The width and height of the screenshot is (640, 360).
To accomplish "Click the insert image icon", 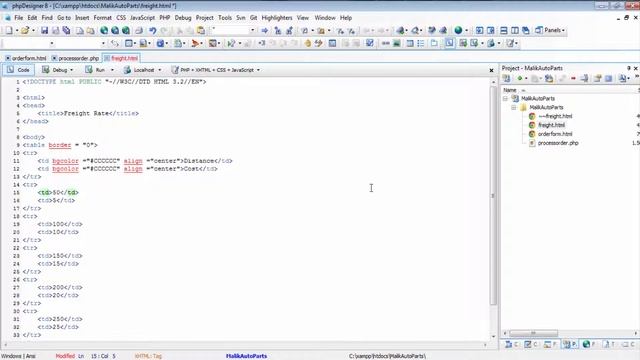I will tap(396, 43).
